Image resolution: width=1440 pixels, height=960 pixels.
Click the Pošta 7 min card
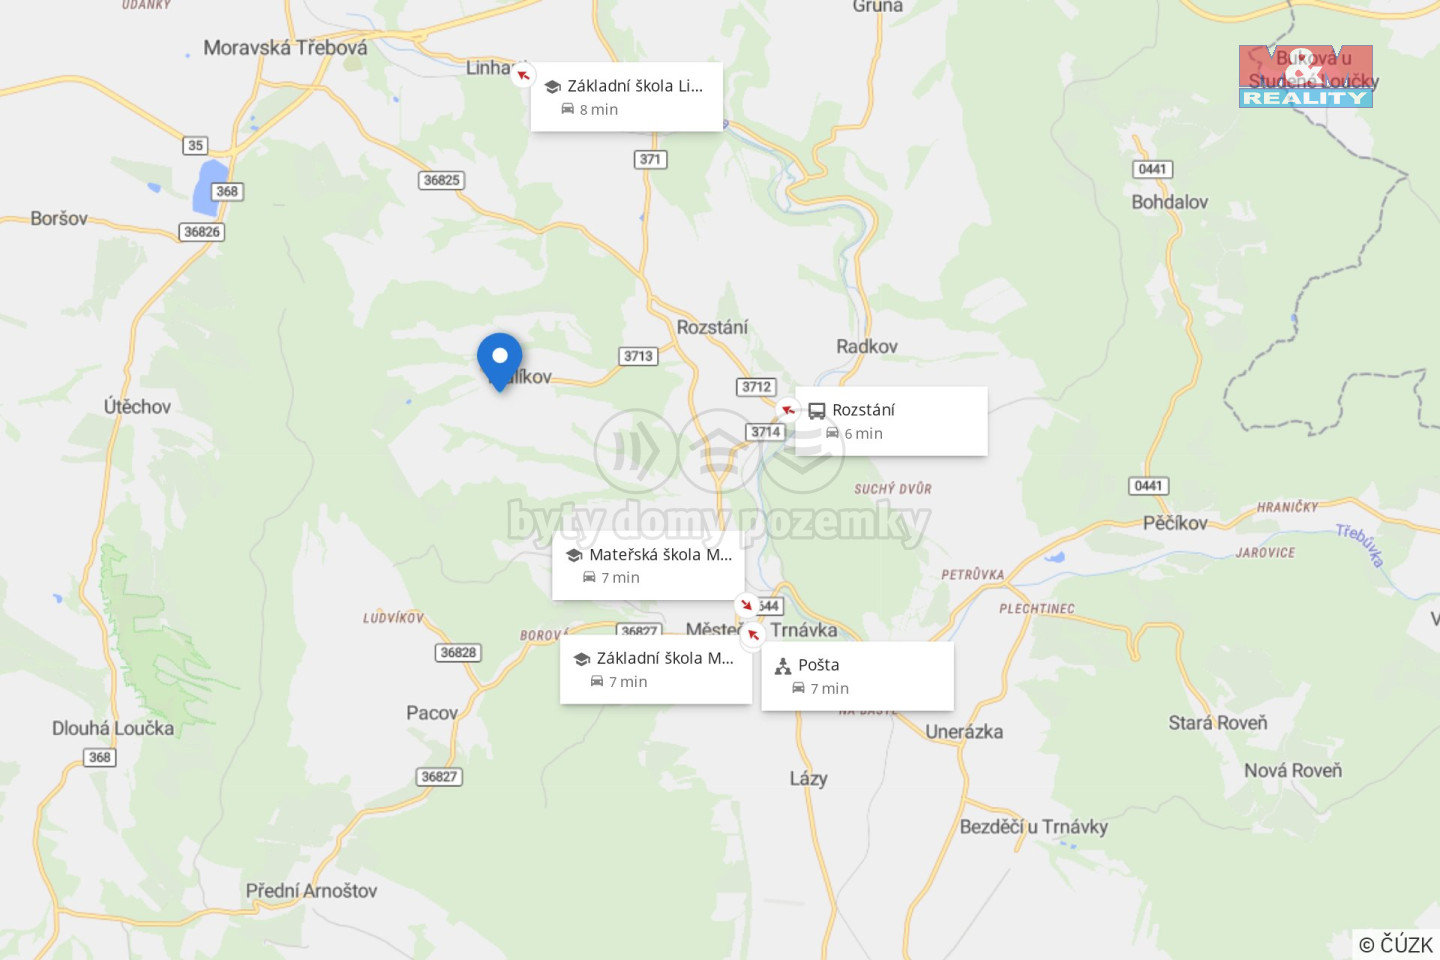[x=858, y=676]
